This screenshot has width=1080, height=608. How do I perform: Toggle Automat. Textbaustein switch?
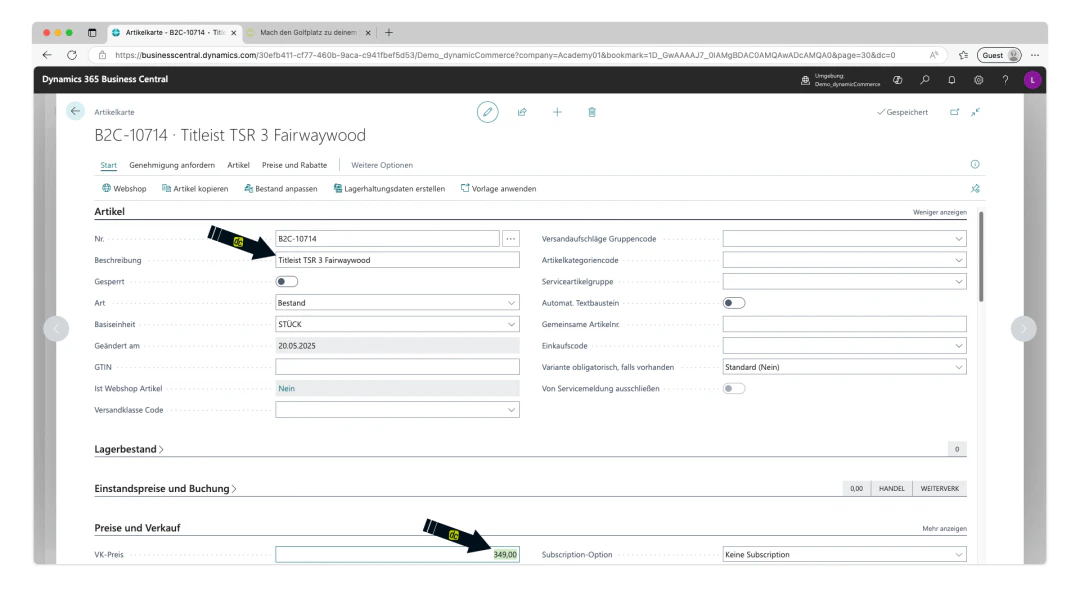(734, 303)
